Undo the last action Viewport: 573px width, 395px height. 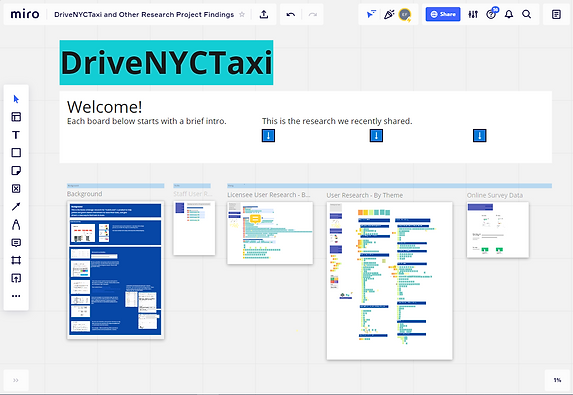pyautogui.click(x=291, y=15)
